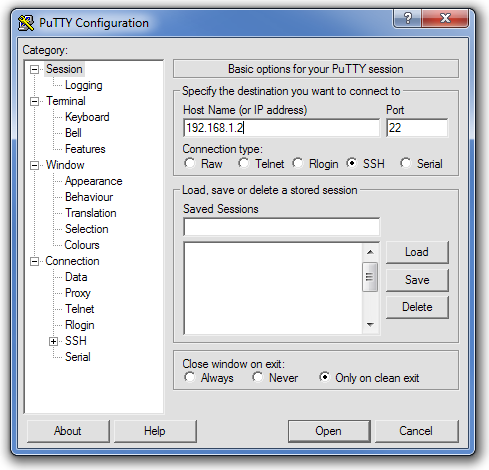Click Open to start the connection

tap(329, 431)
